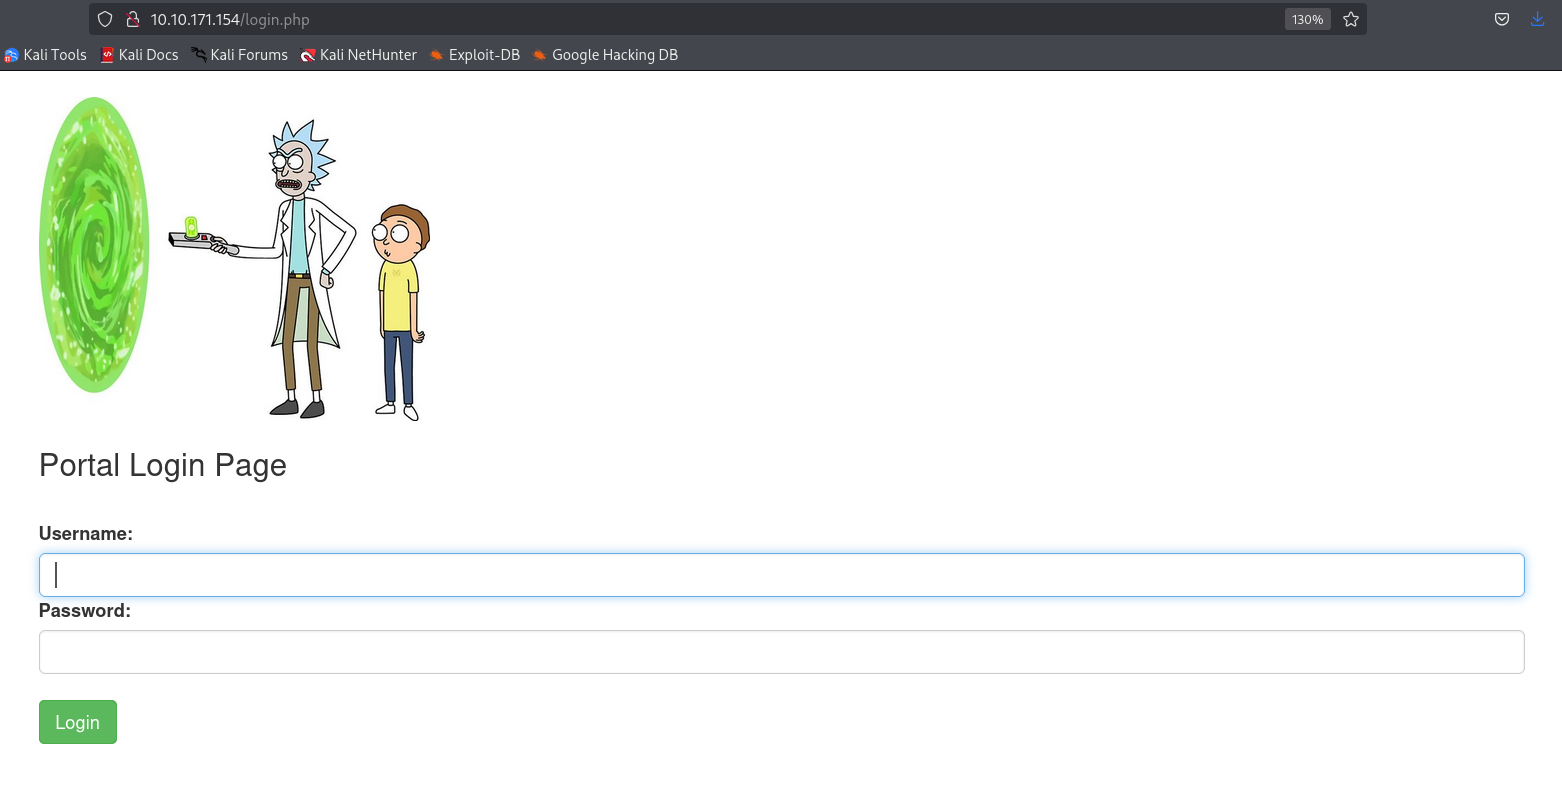Click inside the URL address bar
1562x793 pixels.
[x=600, y=19]
